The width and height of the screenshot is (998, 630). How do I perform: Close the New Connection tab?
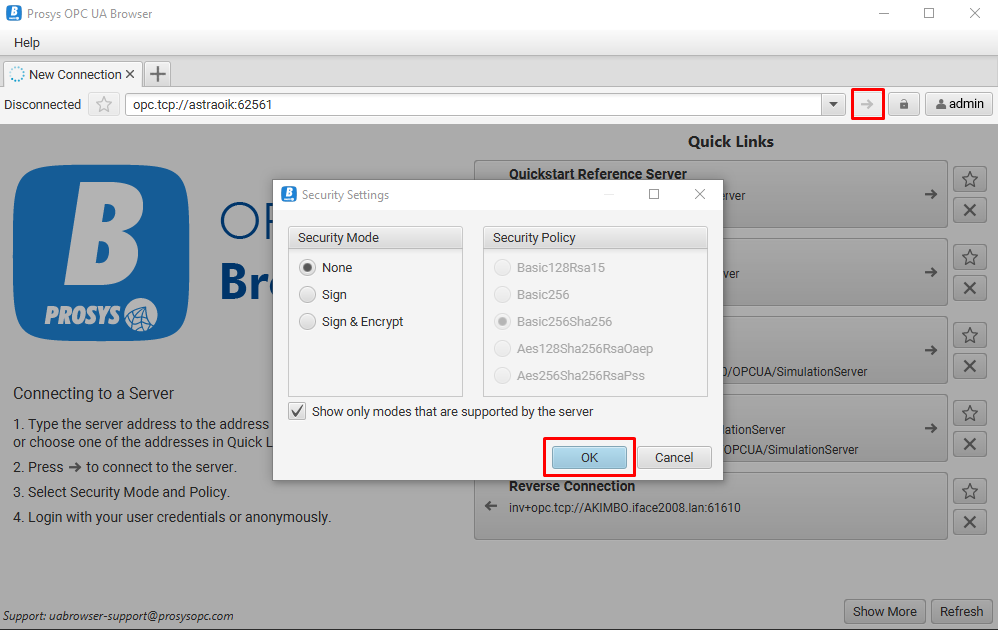point(130,74)
